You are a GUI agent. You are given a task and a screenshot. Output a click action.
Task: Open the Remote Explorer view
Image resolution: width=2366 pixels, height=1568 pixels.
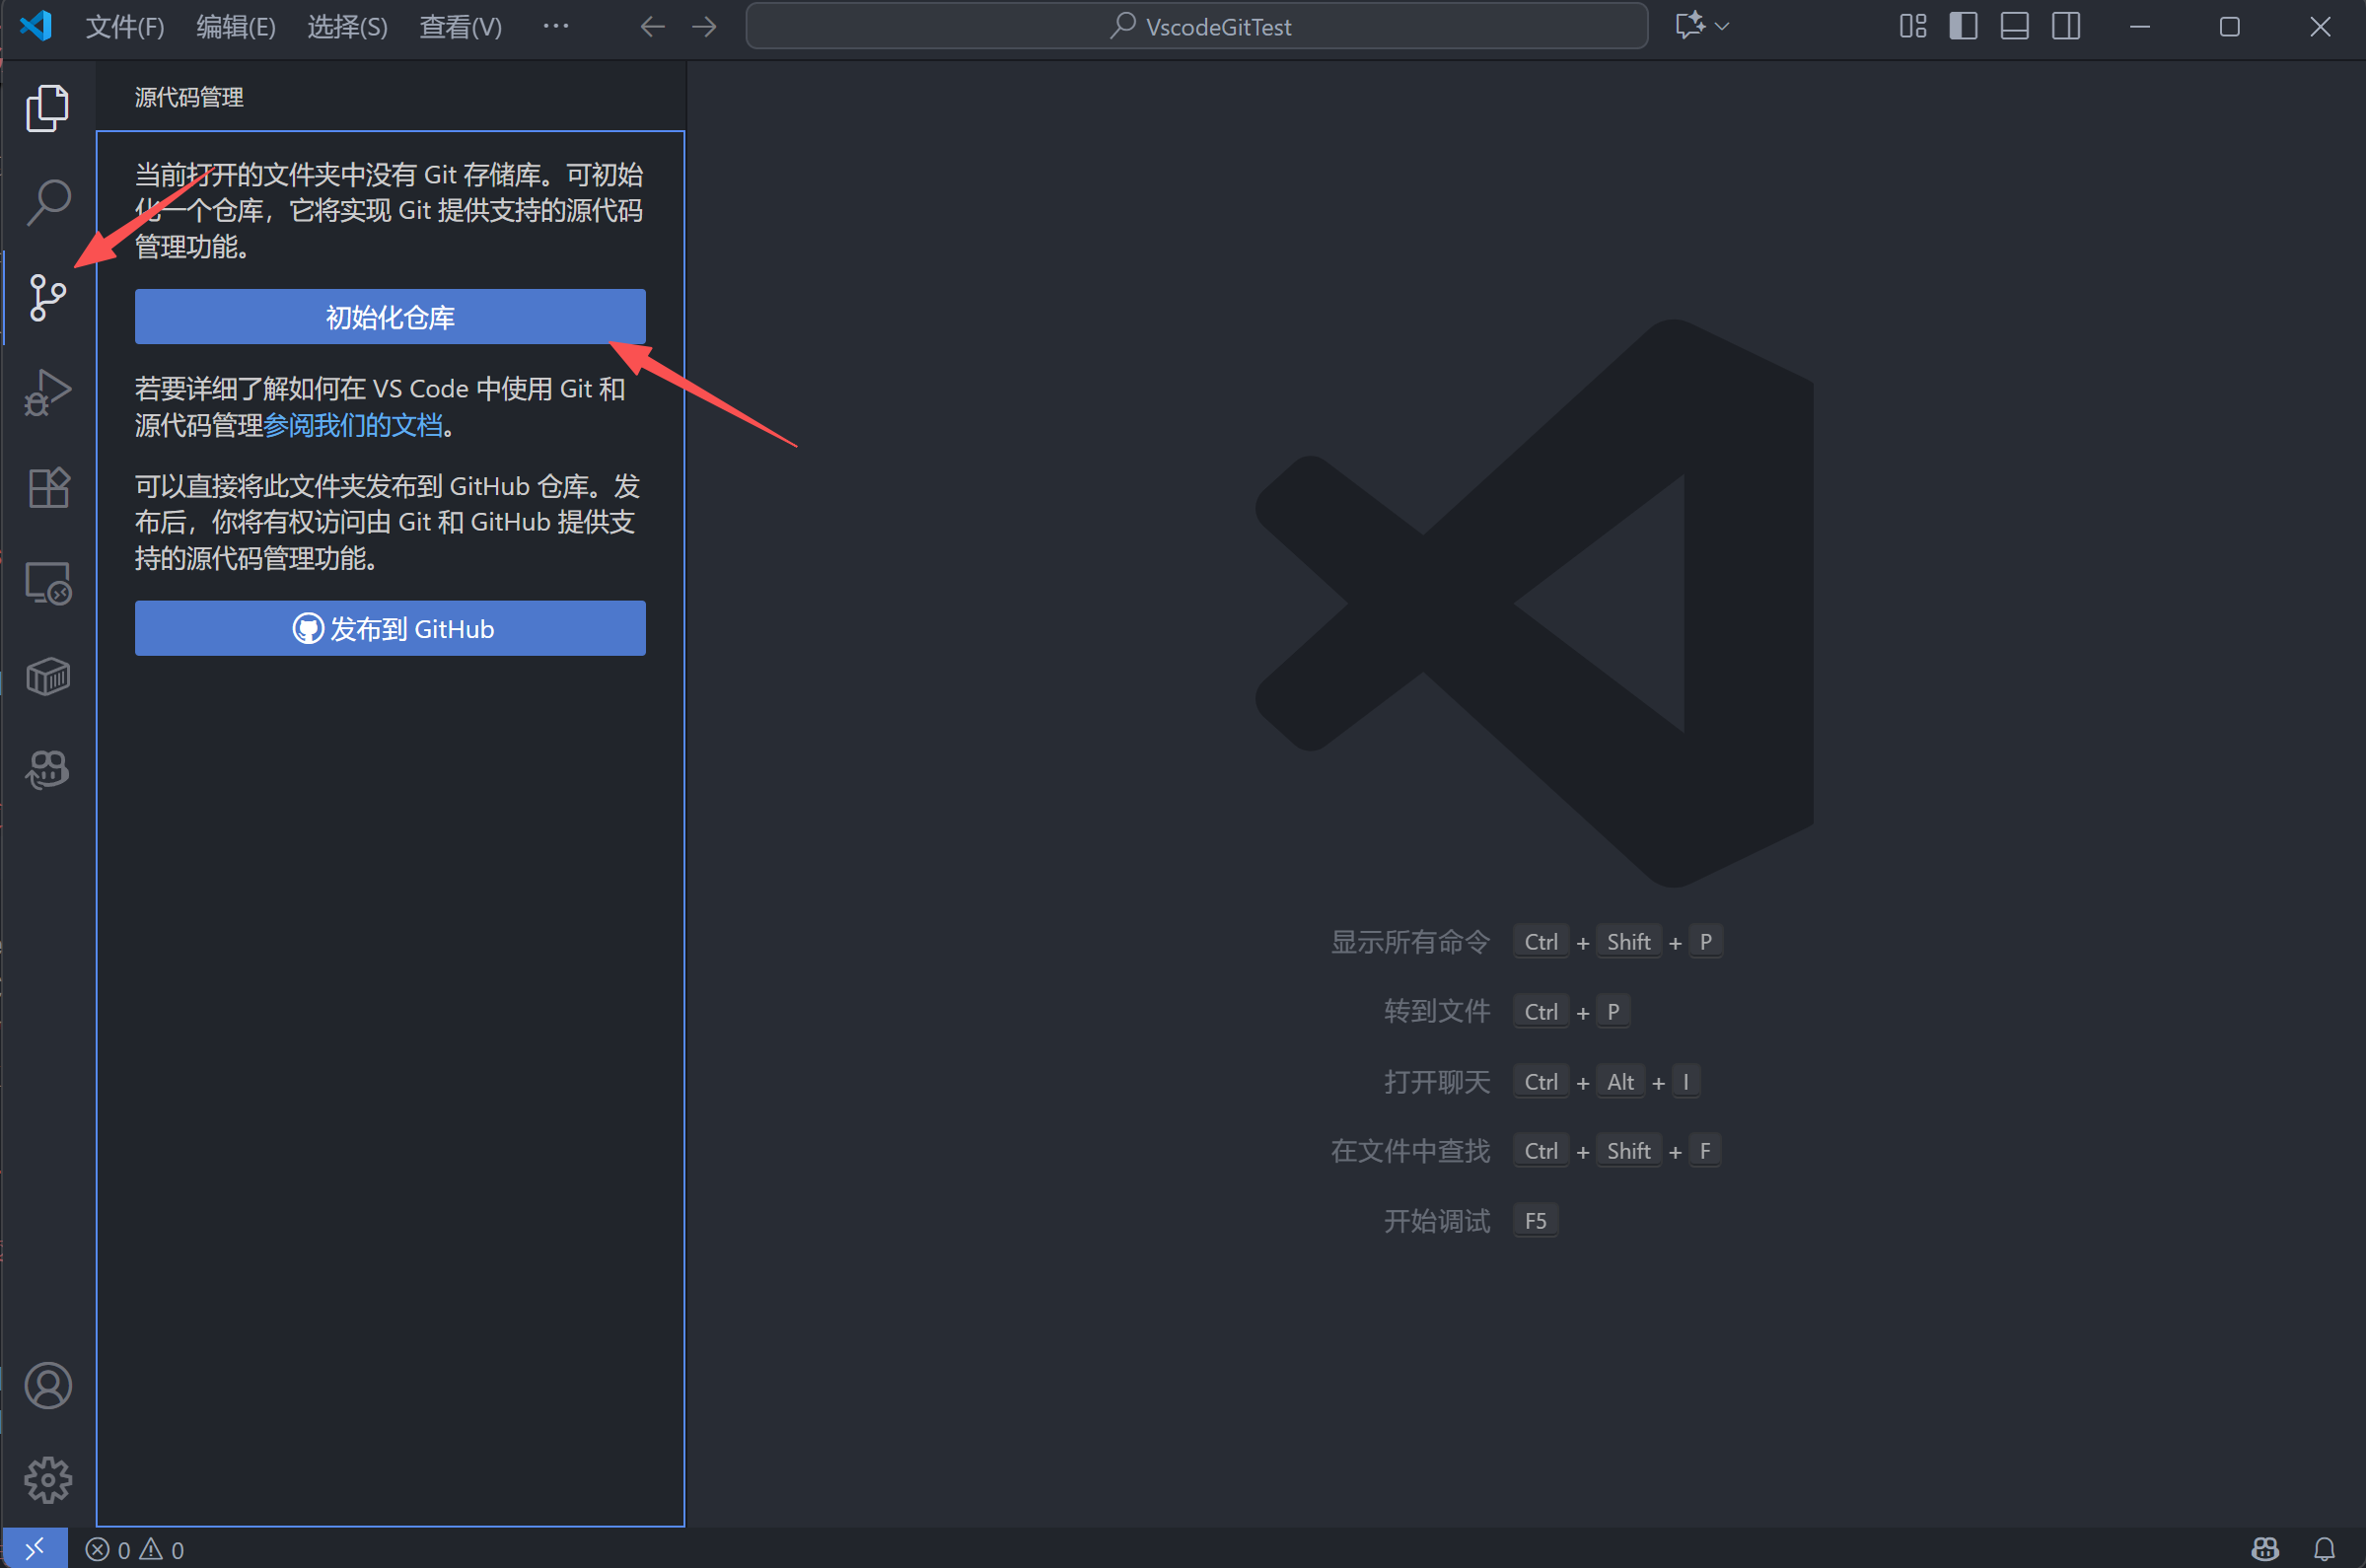coord(47,582)
